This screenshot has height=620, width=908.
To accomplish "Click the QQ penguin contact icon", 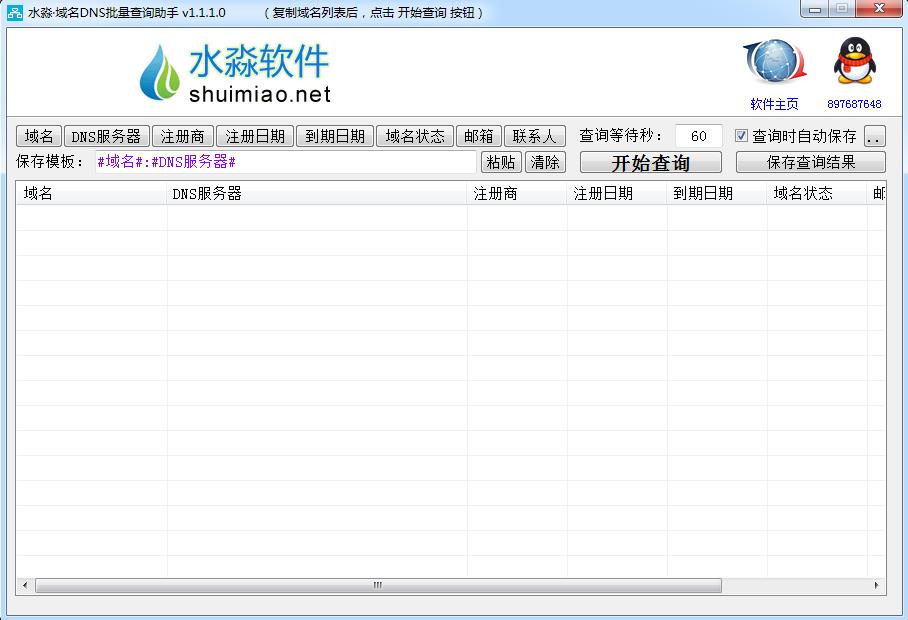I will pos(854,62).
